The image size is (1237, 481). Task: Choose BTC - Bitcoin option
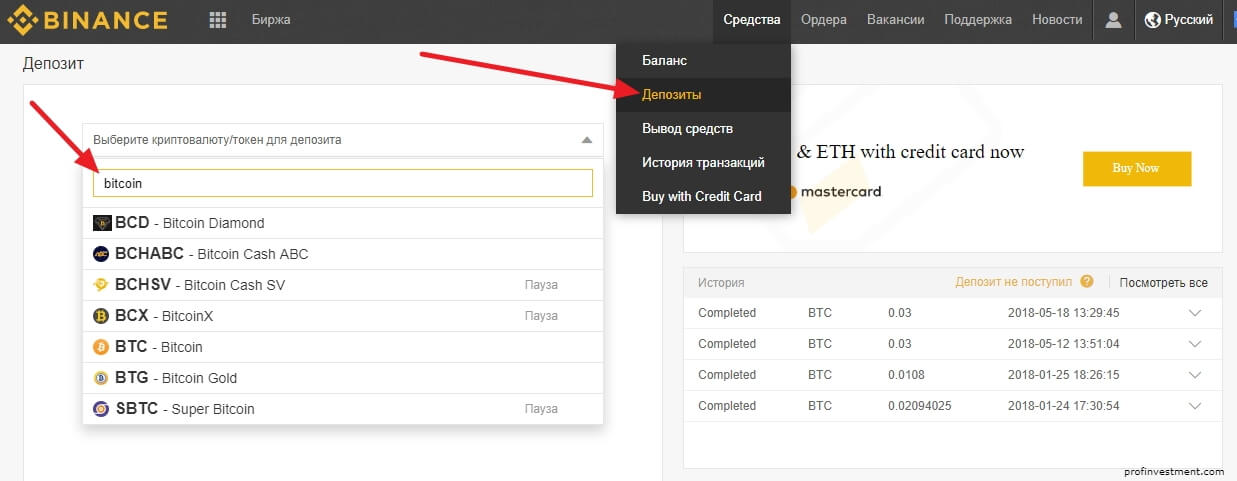[343, 347]
